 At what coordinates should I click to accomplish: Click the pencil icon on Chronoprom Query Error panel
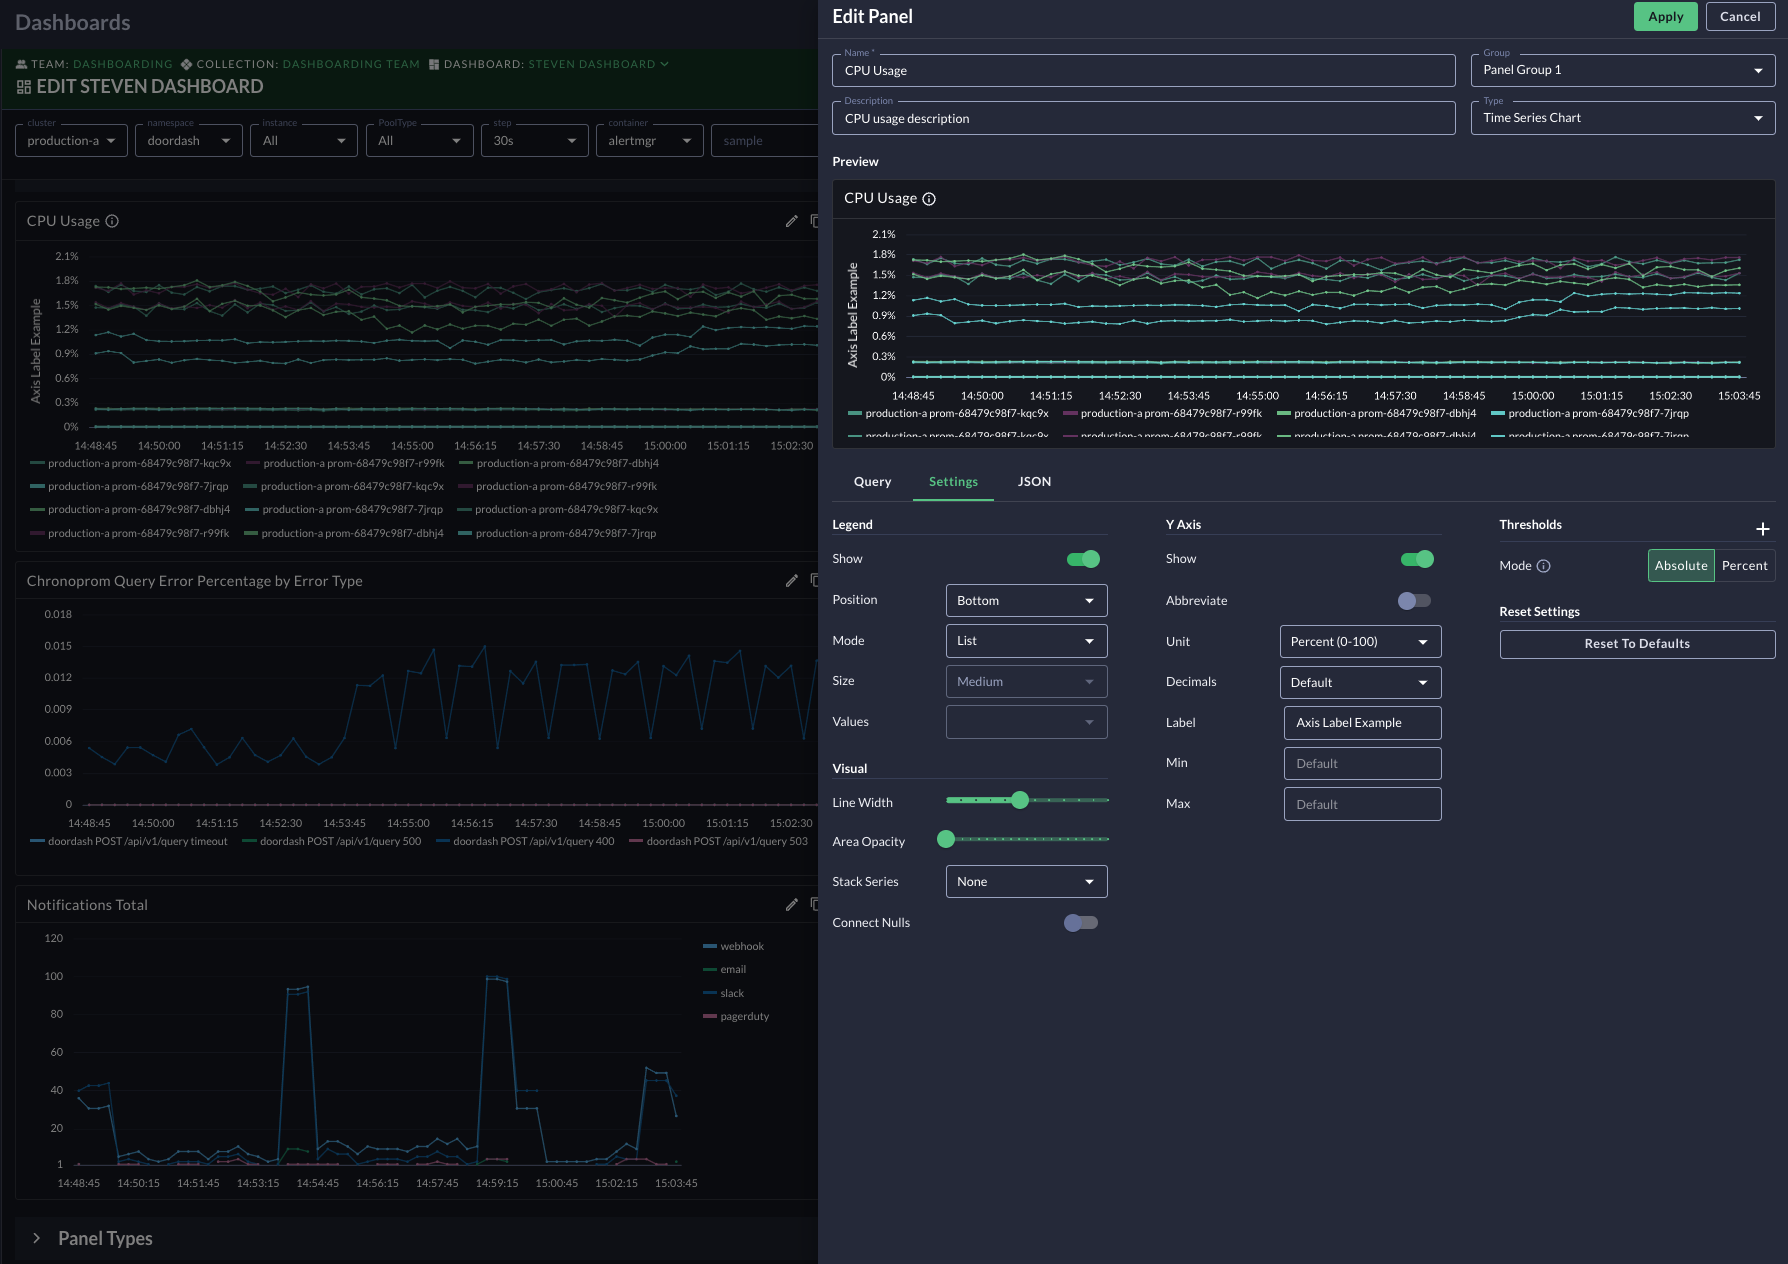point(792,580)
